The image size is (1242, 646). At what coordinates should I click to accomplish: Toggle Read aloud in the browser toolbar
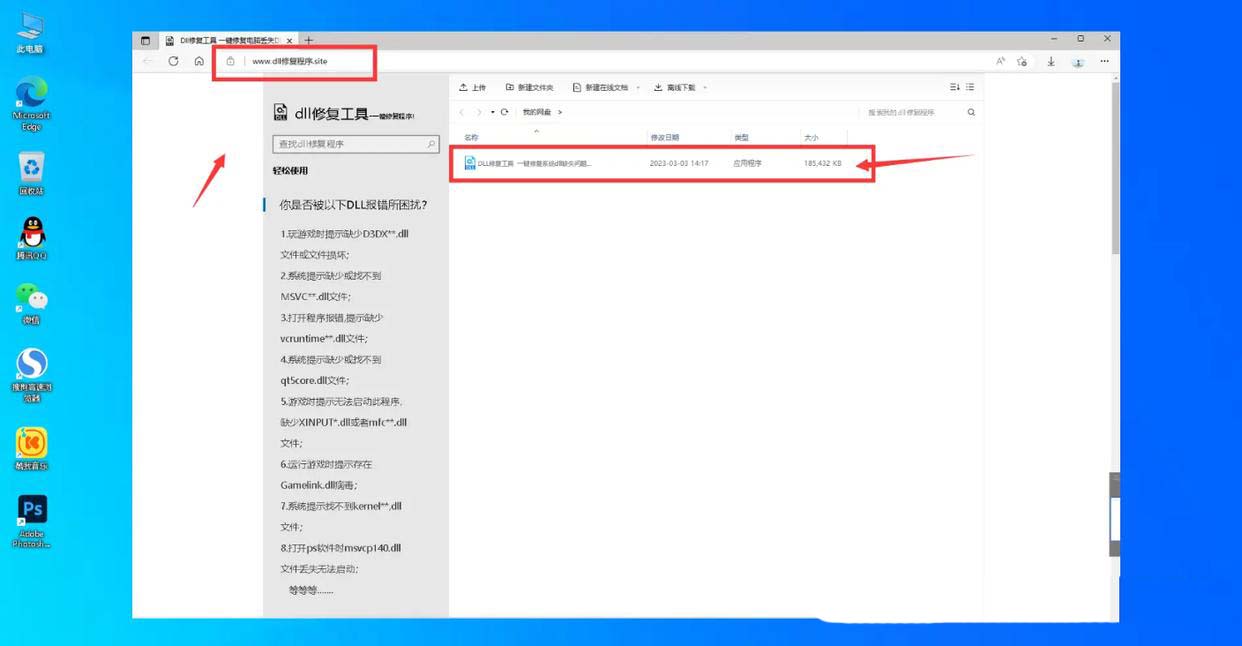1001,62
